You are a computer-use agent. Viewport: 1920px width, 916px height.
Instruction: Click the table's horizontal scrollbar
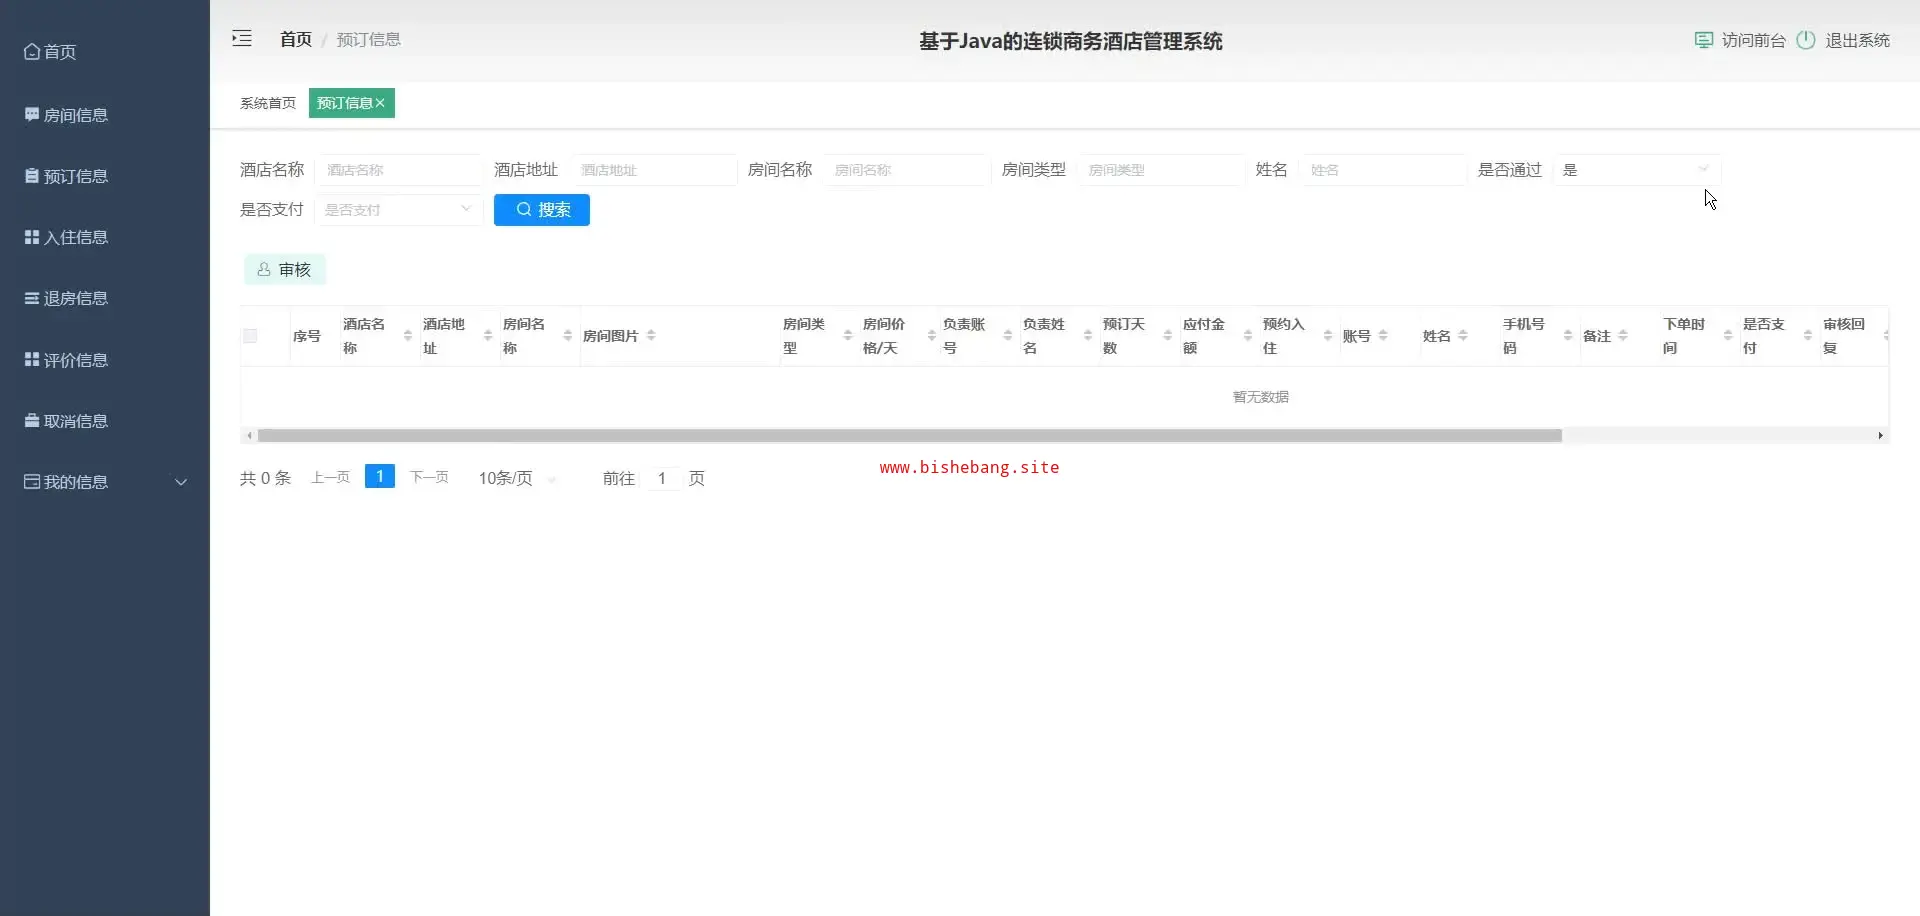(909, 436)
